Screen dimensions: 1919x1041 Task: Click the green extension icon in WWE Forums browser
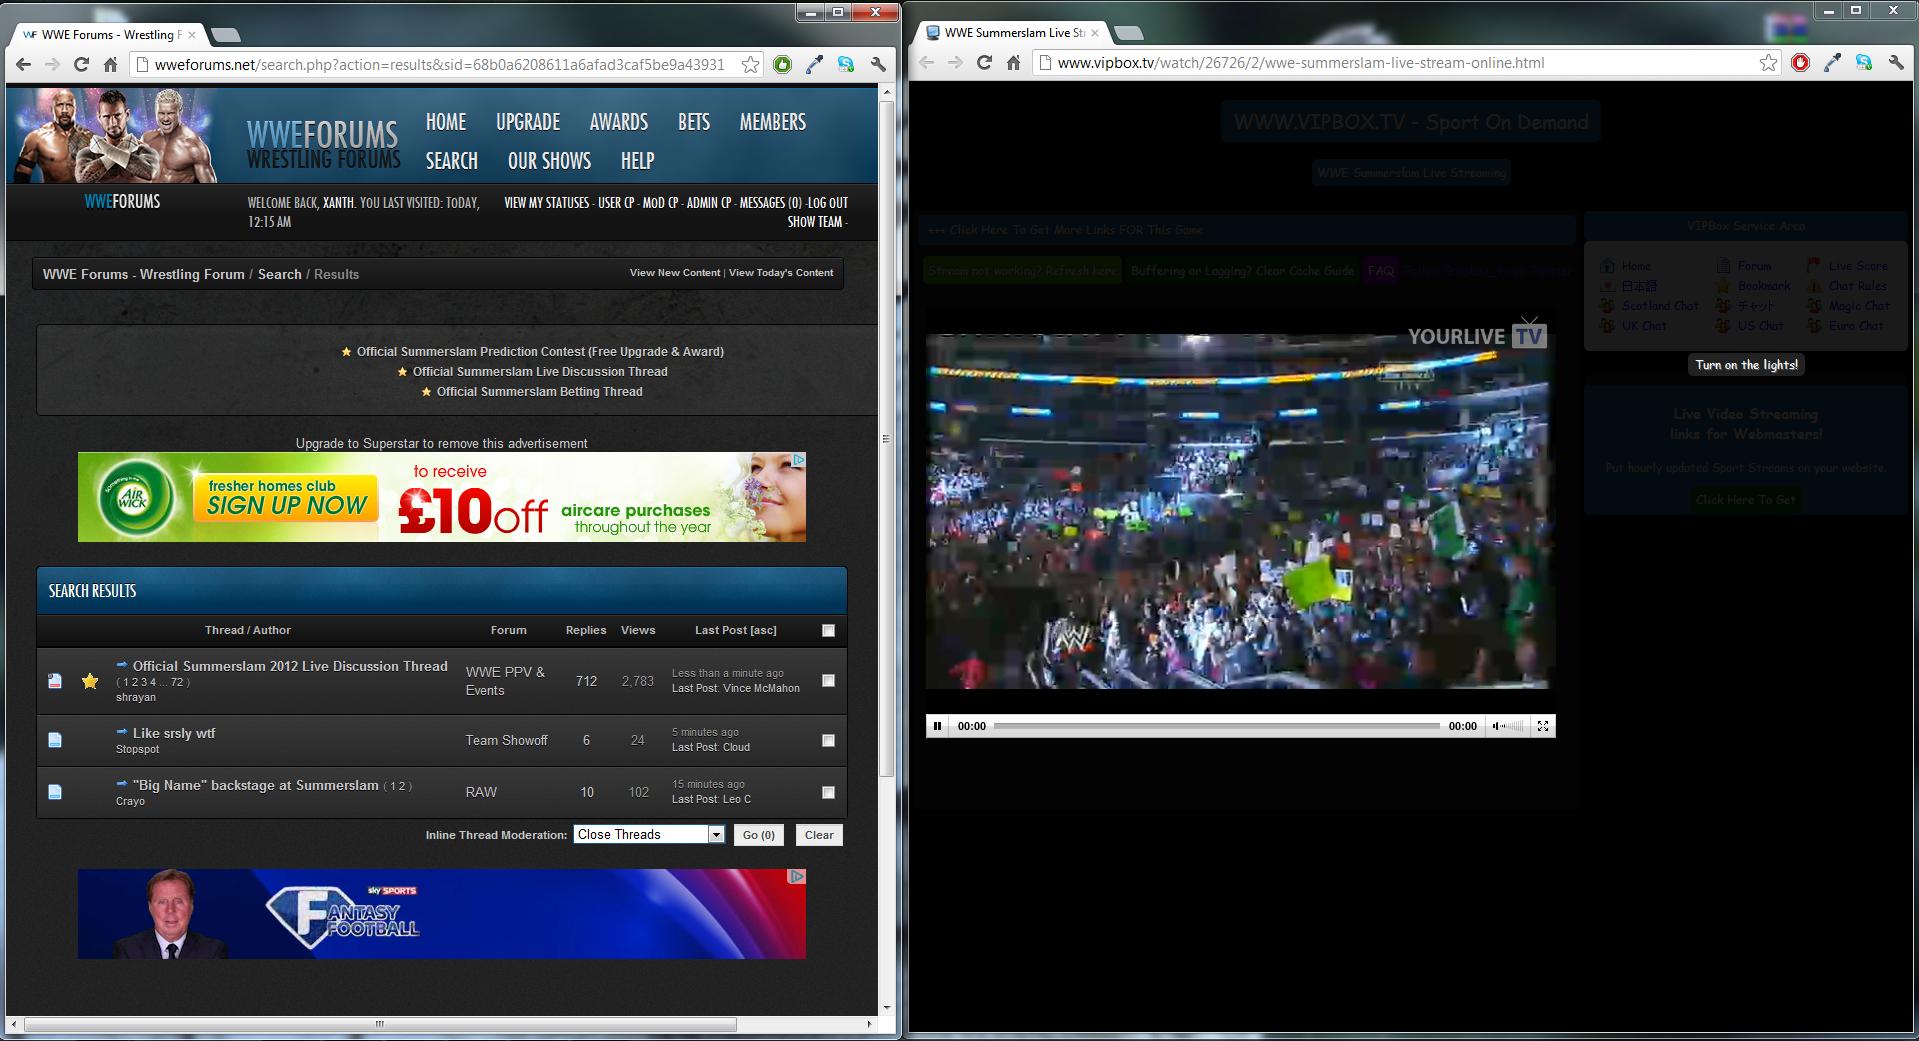tap(782, 64)
